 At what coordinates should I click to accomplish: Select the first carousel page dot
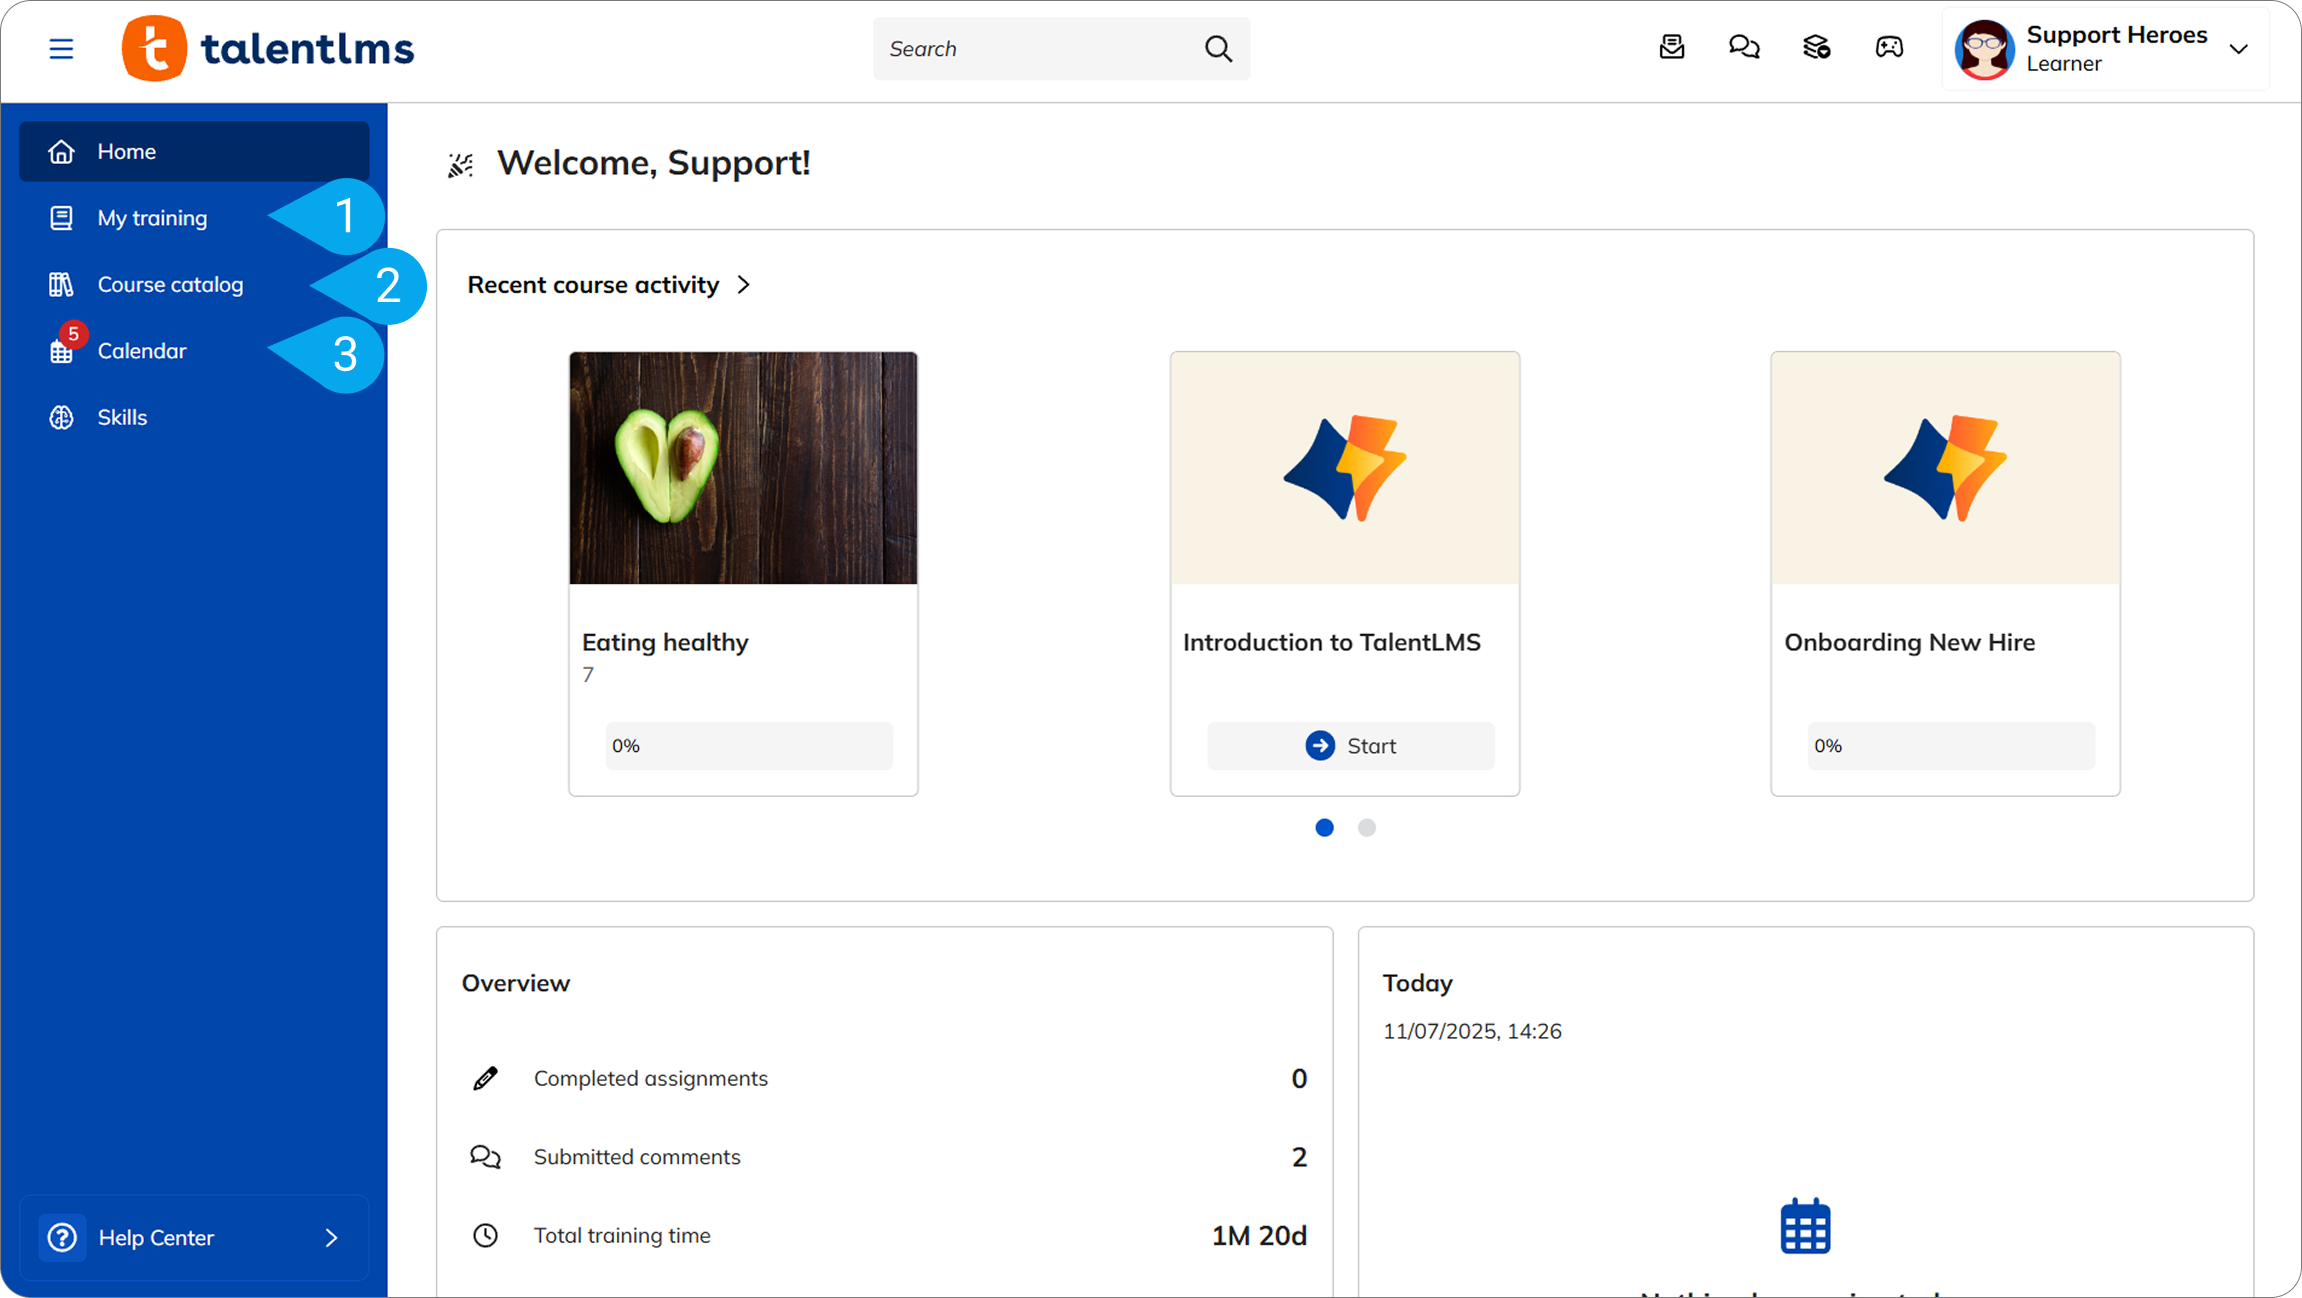point(1324,827)
